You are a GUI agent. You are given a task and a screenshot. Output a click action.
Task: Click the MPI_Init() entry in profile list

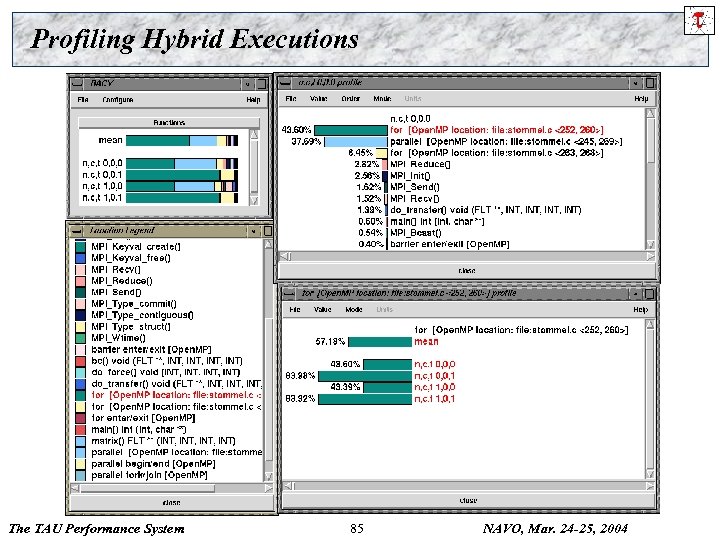pos(410,175)
